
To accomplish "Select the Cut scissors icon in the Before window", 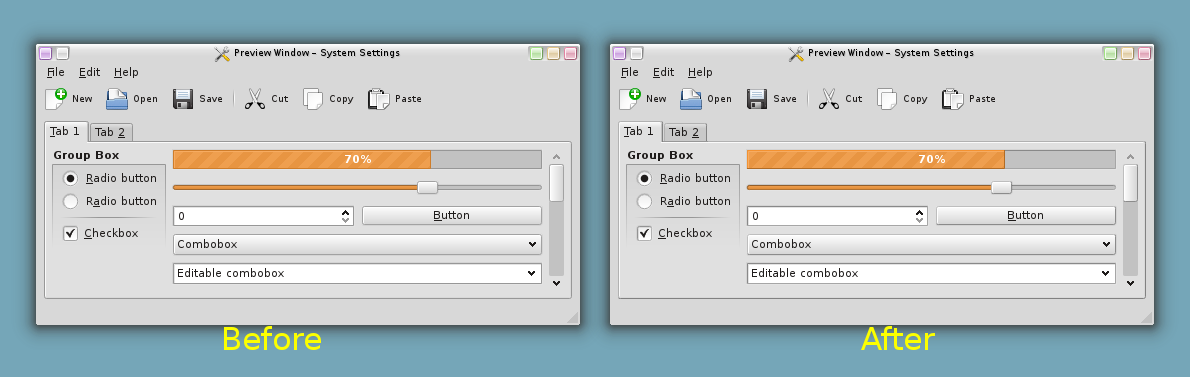I will click(255, 99).
